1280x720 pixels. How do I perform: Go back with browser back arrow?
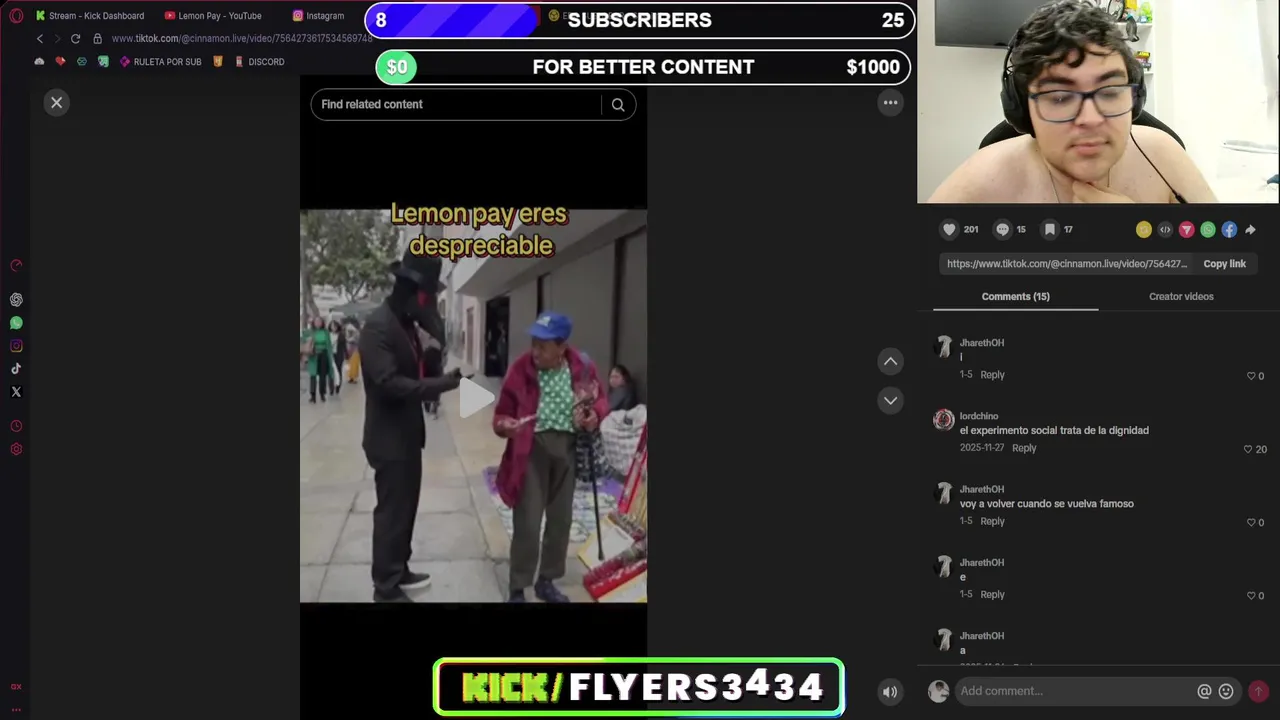[40, 39]
